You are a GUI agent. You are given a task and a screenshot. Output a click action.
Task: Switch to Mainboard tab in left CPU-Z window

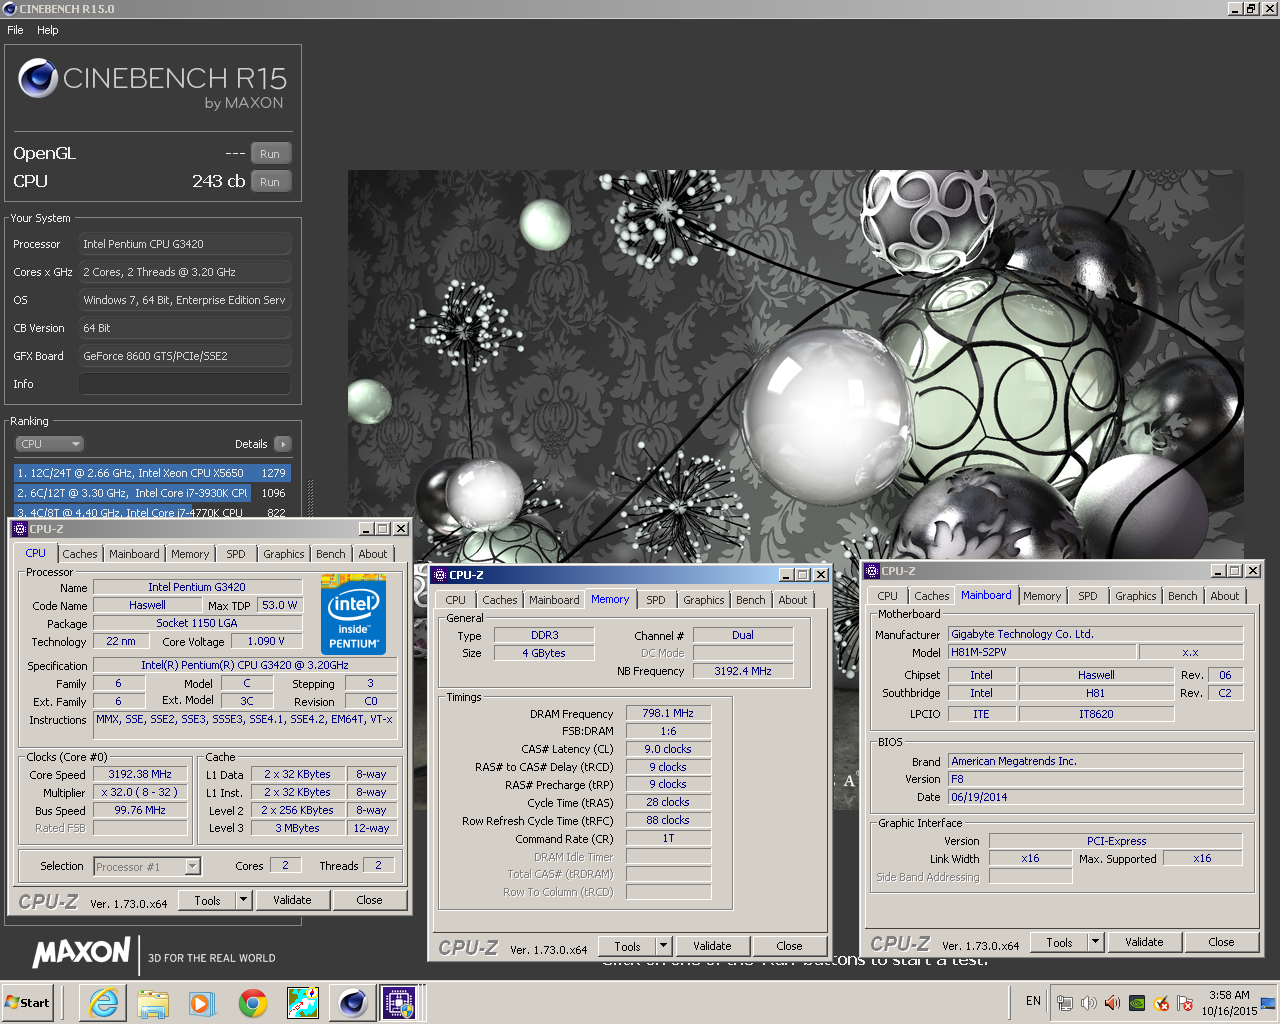(134, 554)
